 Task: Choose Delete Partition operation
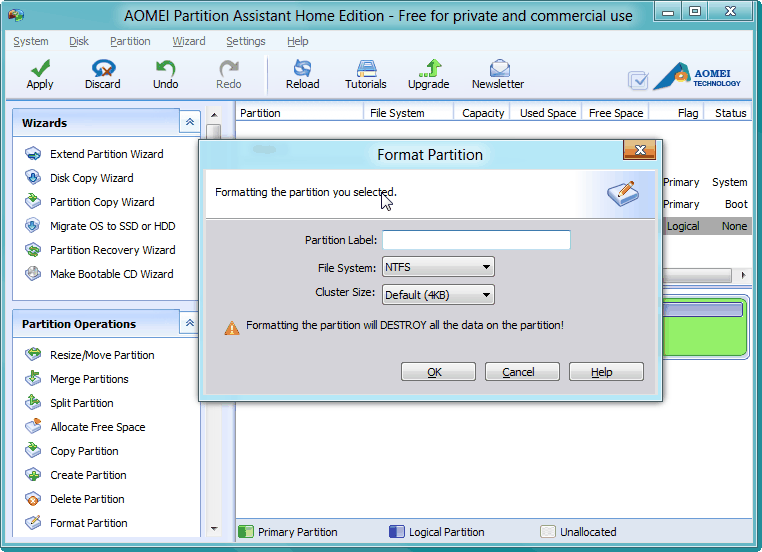click(87, 499)
